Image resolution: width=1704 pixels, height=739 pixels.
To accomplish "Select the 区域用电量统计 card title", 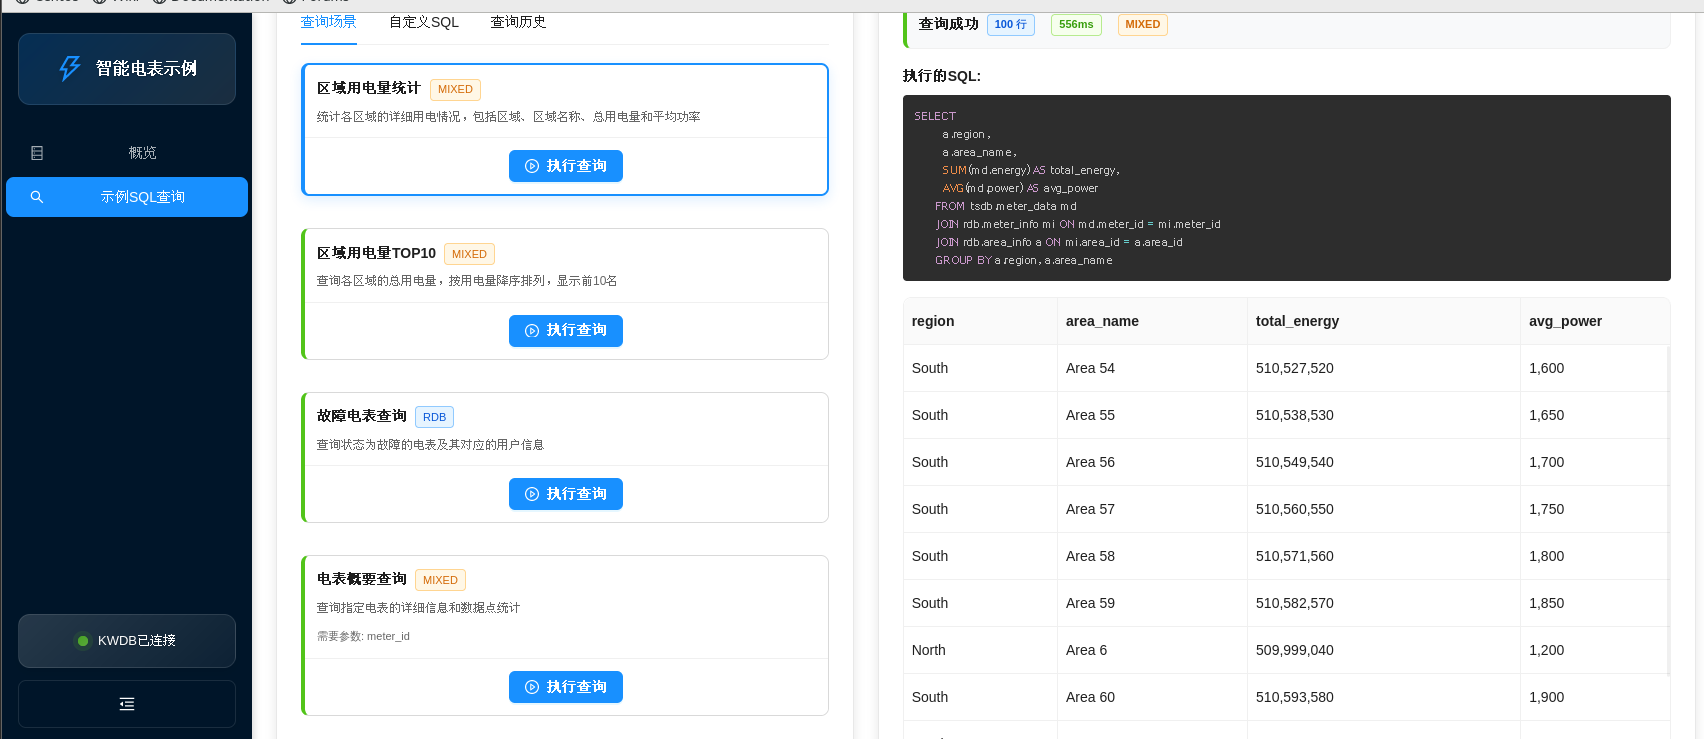I will [x=369, y=88].
